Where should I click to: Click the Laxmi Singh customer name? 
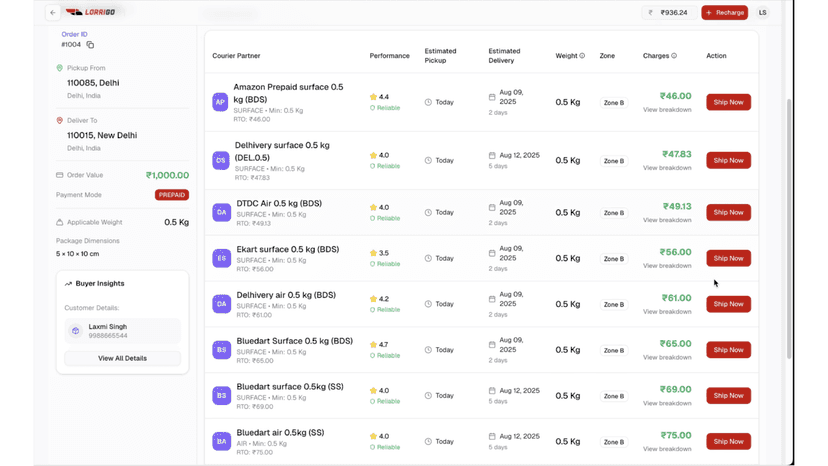108,327
